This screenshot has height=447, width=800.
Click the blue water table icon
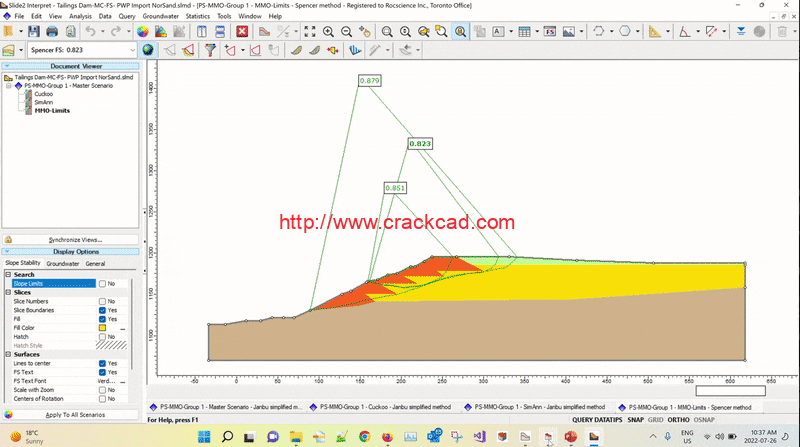click(x=741, y=32)
